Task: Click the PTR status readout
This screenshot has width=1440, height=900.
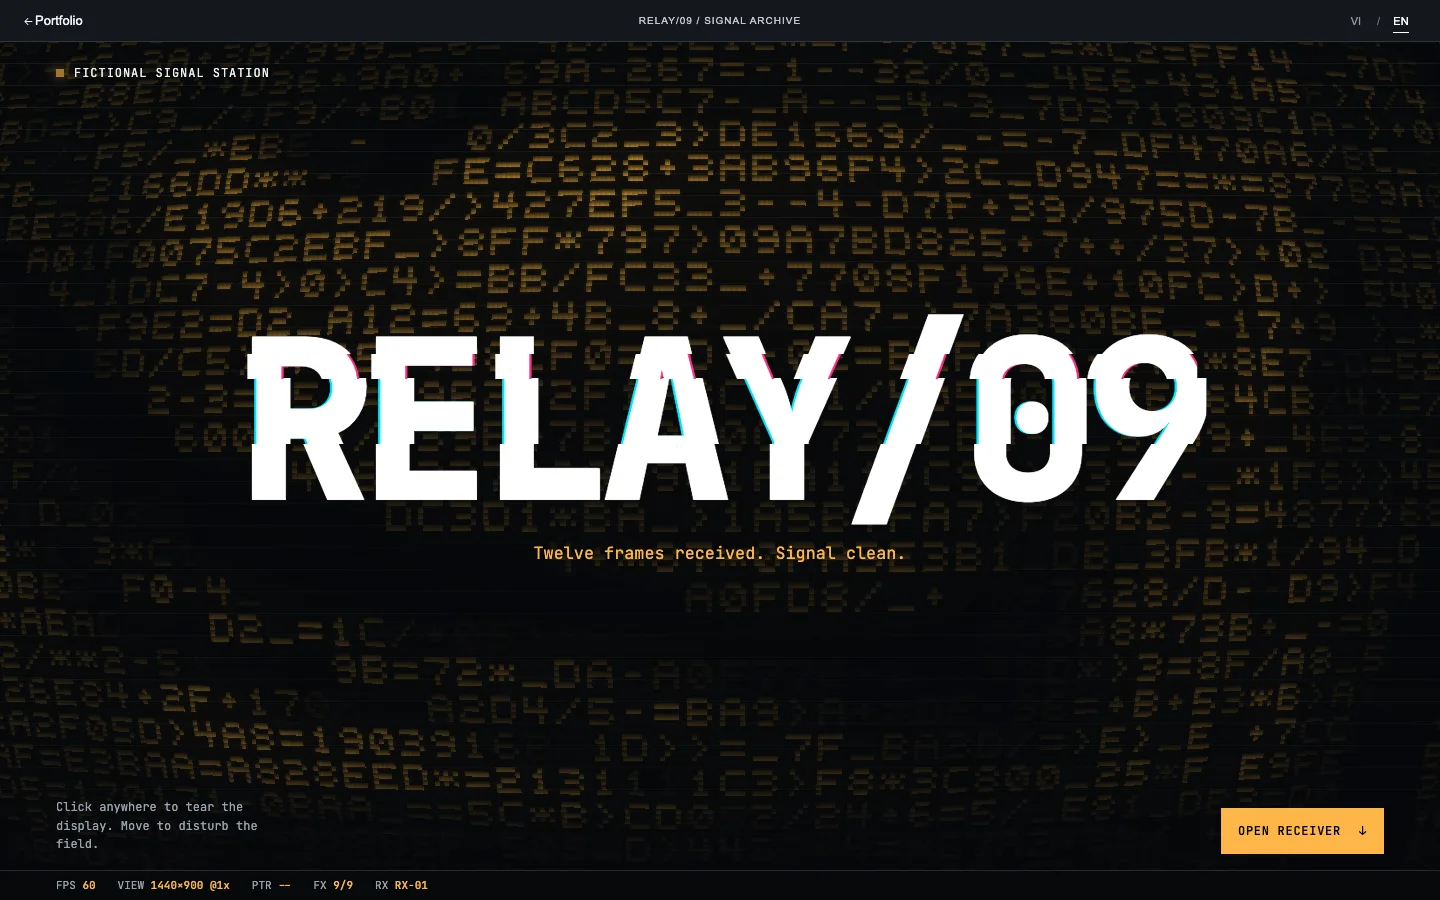Action: pyautogui.click(x=271, y=885)
